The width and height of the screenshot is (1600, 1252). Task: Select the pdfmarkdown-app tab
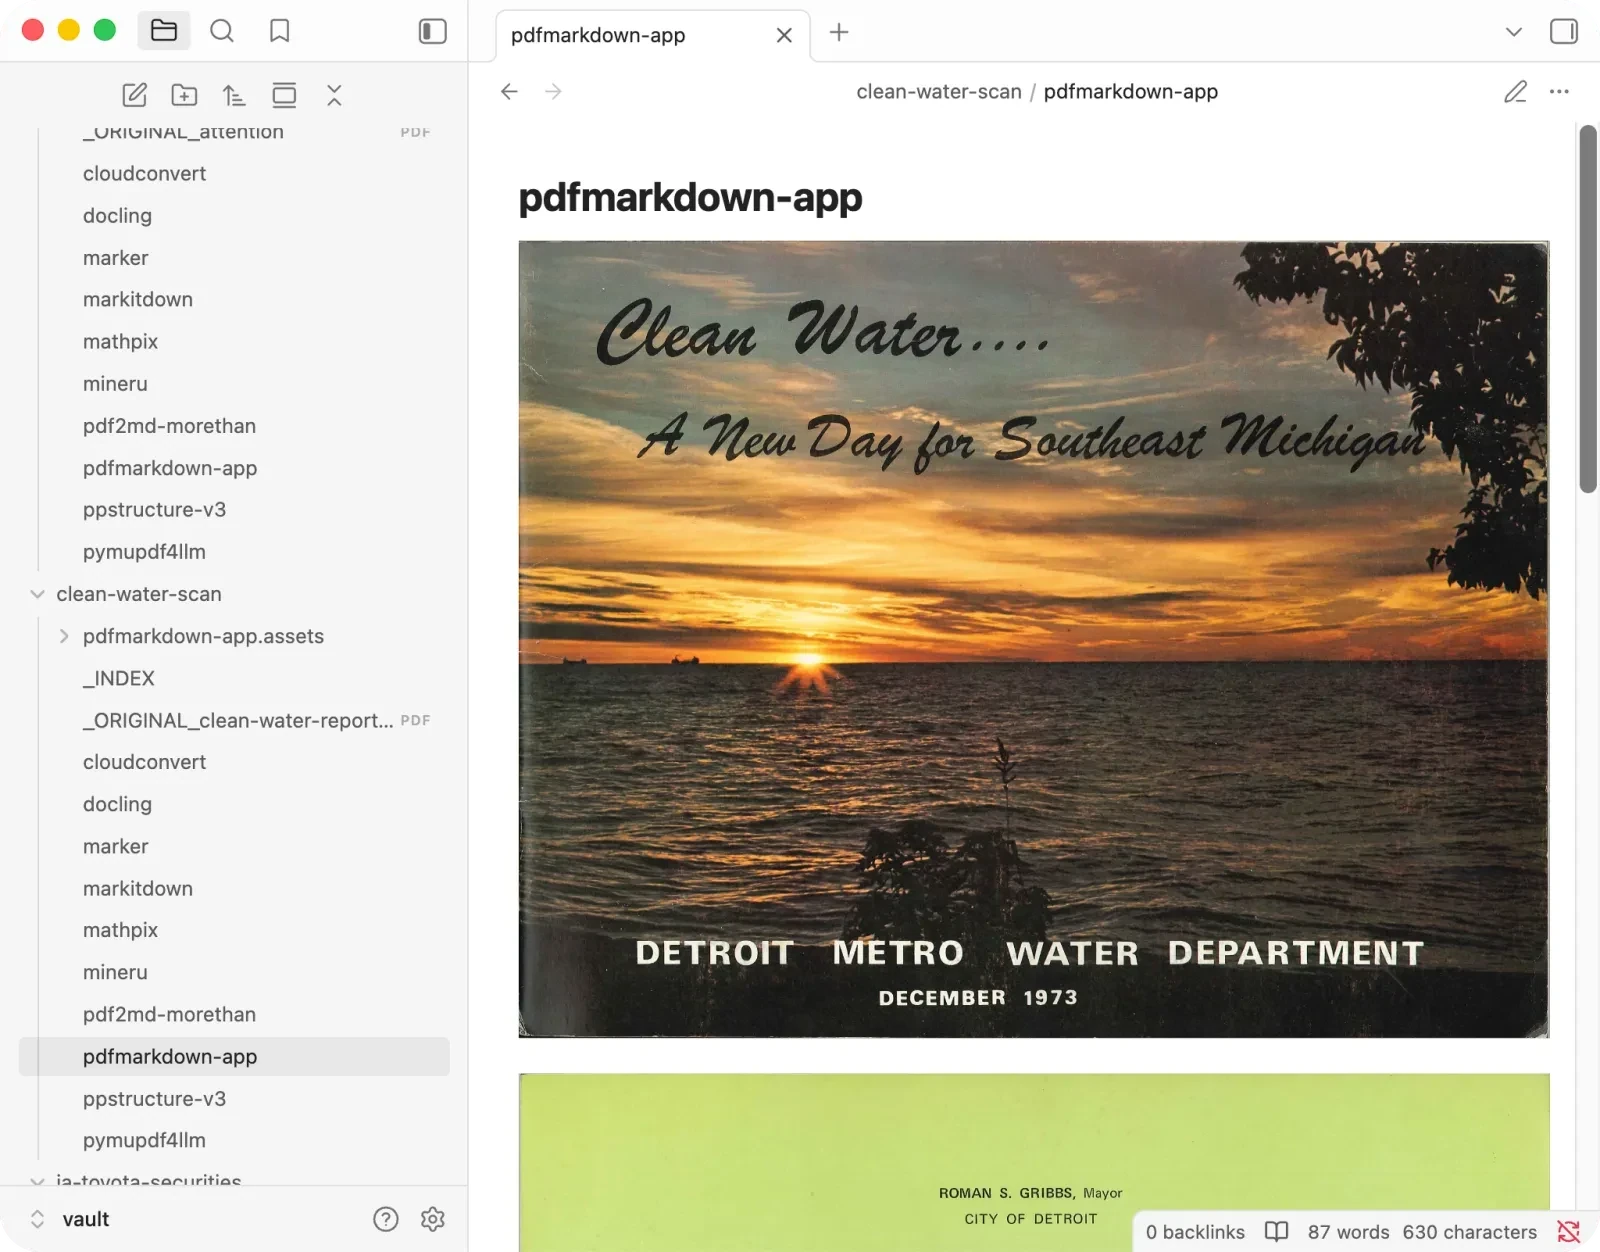pos(653,35)
